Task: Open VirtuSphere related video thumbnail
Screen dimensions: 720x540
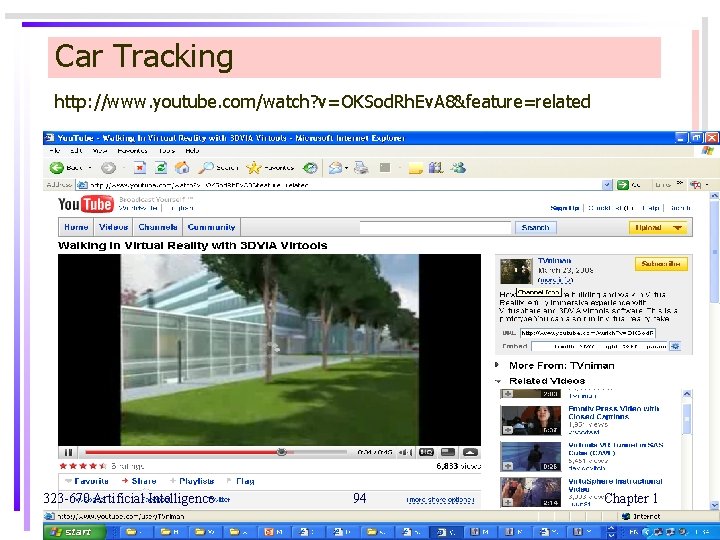Action: tap(530, 492)
